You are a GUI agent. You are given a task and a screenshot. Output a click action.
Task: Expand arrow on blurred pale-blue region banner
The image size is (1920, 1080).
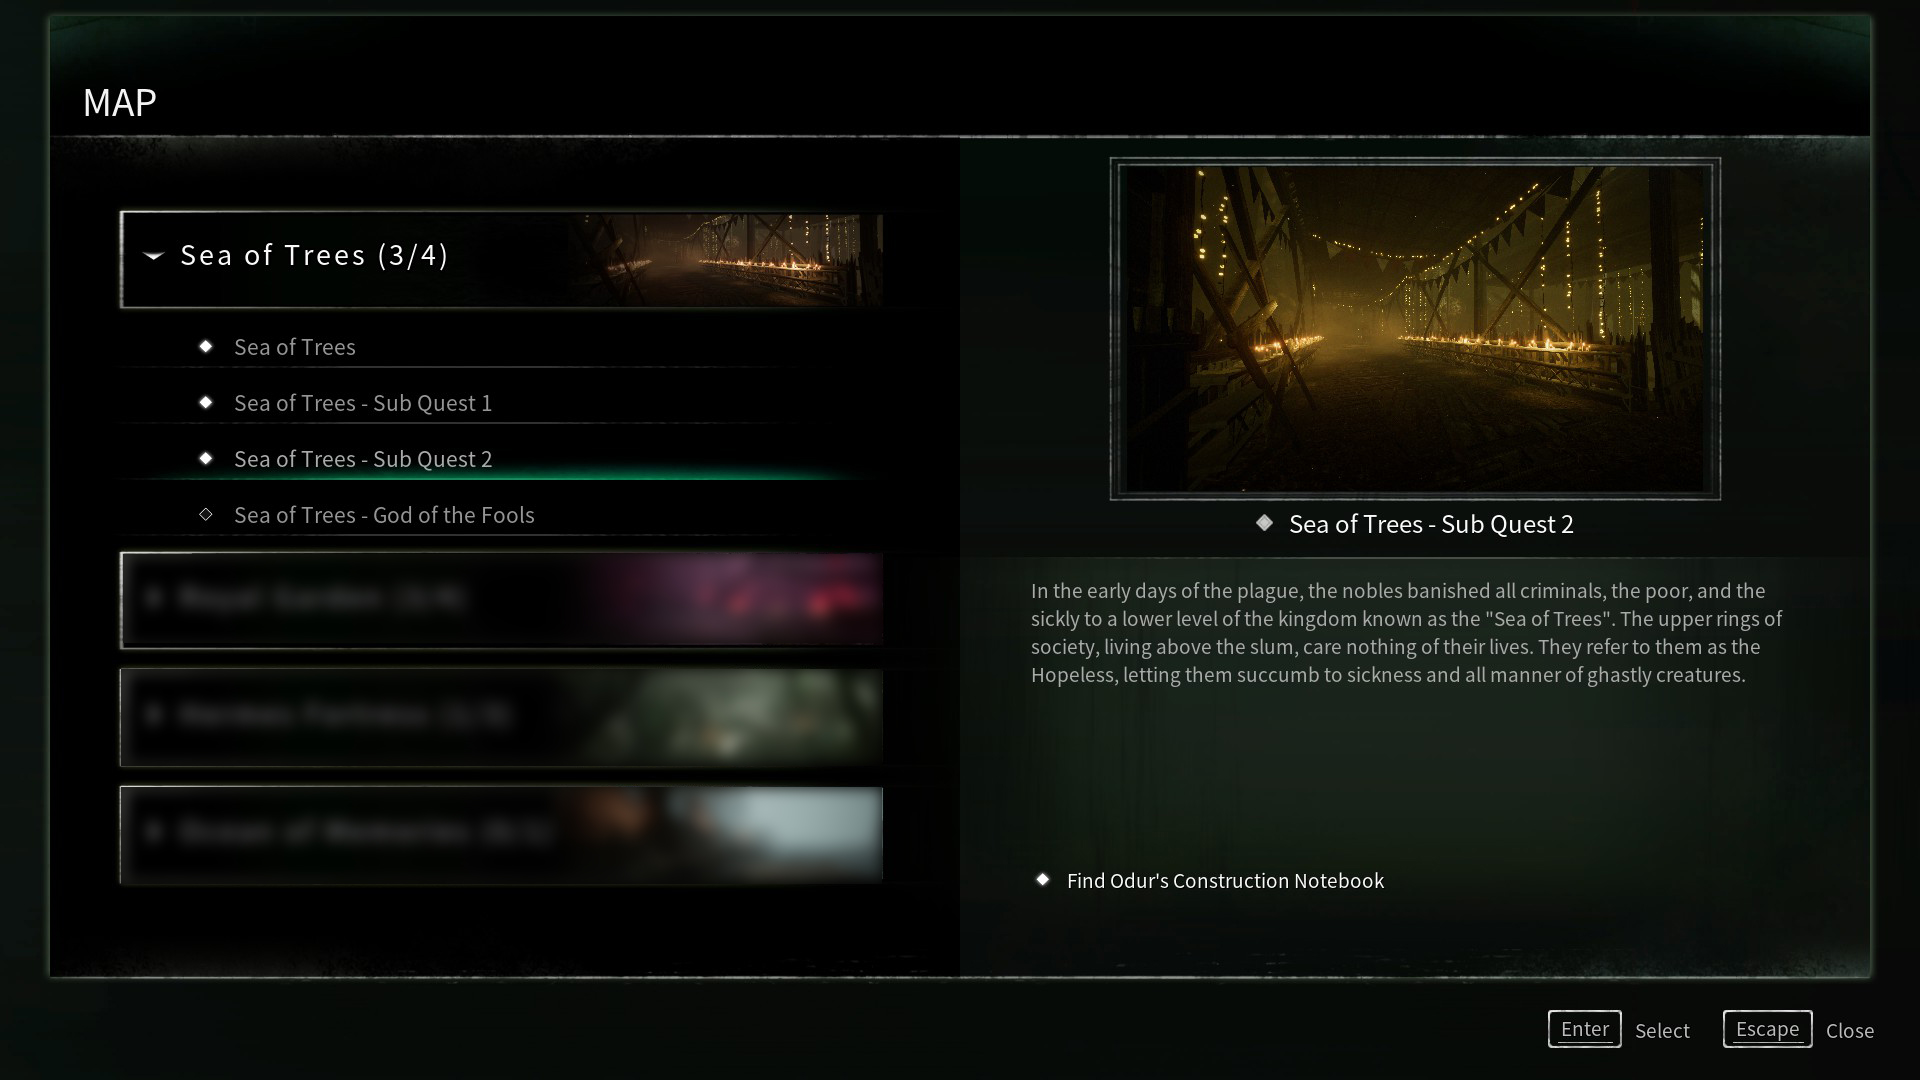click(153, 832)
